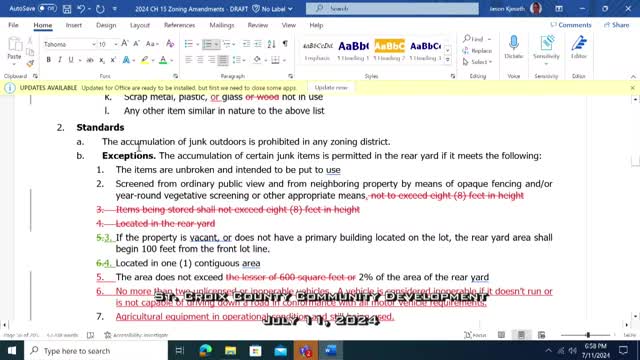Increase font size with grow icon
Image resolution: width=640 pixels, height=360 pixels.
tap(125, 44)
